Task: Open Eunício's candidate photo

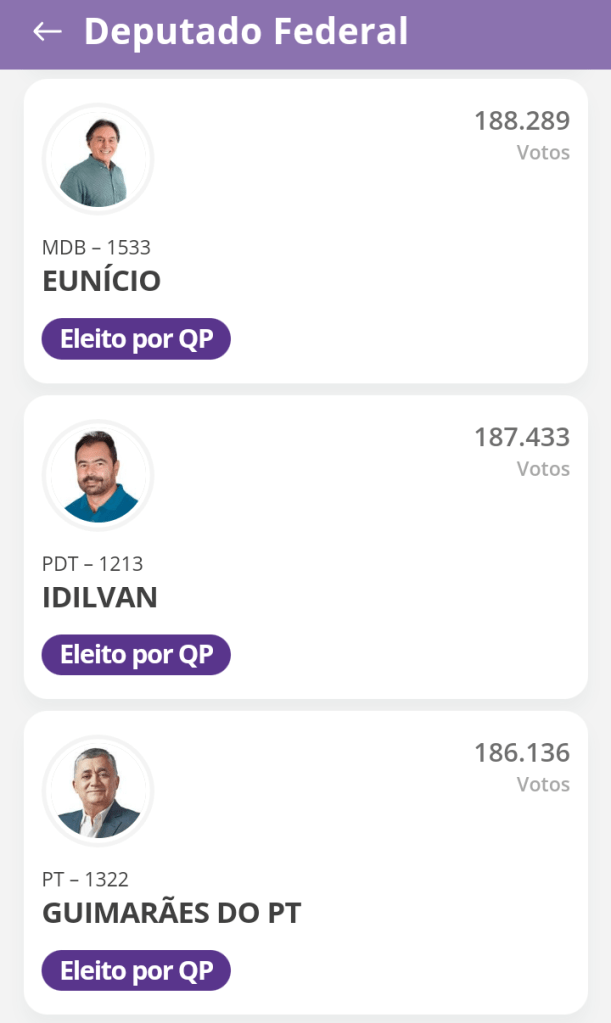Action: point(97,159)
